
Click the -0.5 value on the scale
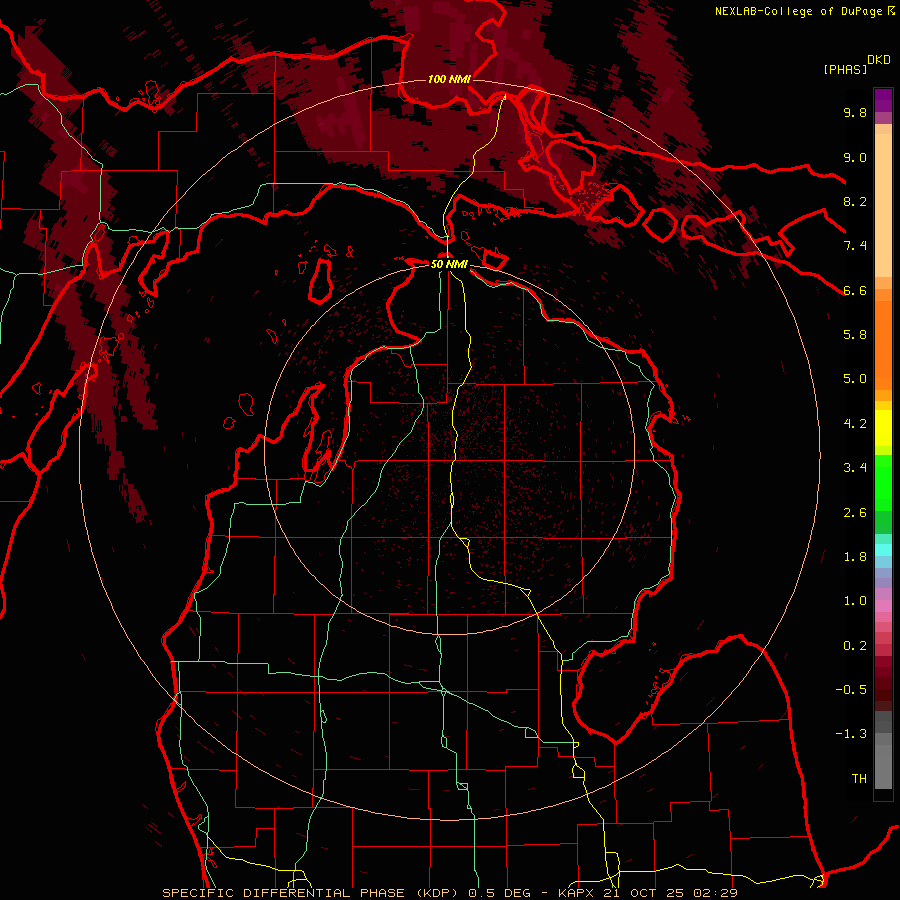(x=851, y=690)
